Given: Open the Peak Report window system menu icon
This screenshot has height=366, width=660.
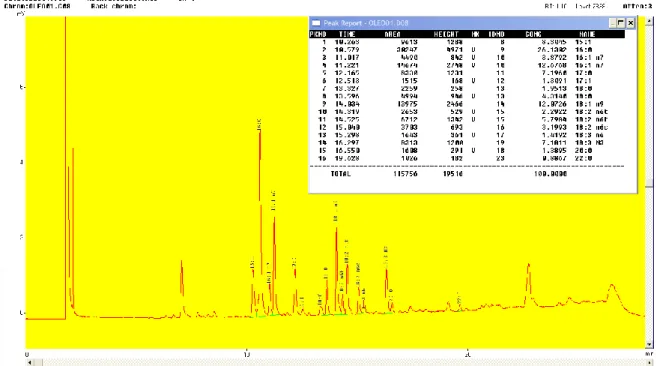Looking at the screenshot, I should [316, 23].
